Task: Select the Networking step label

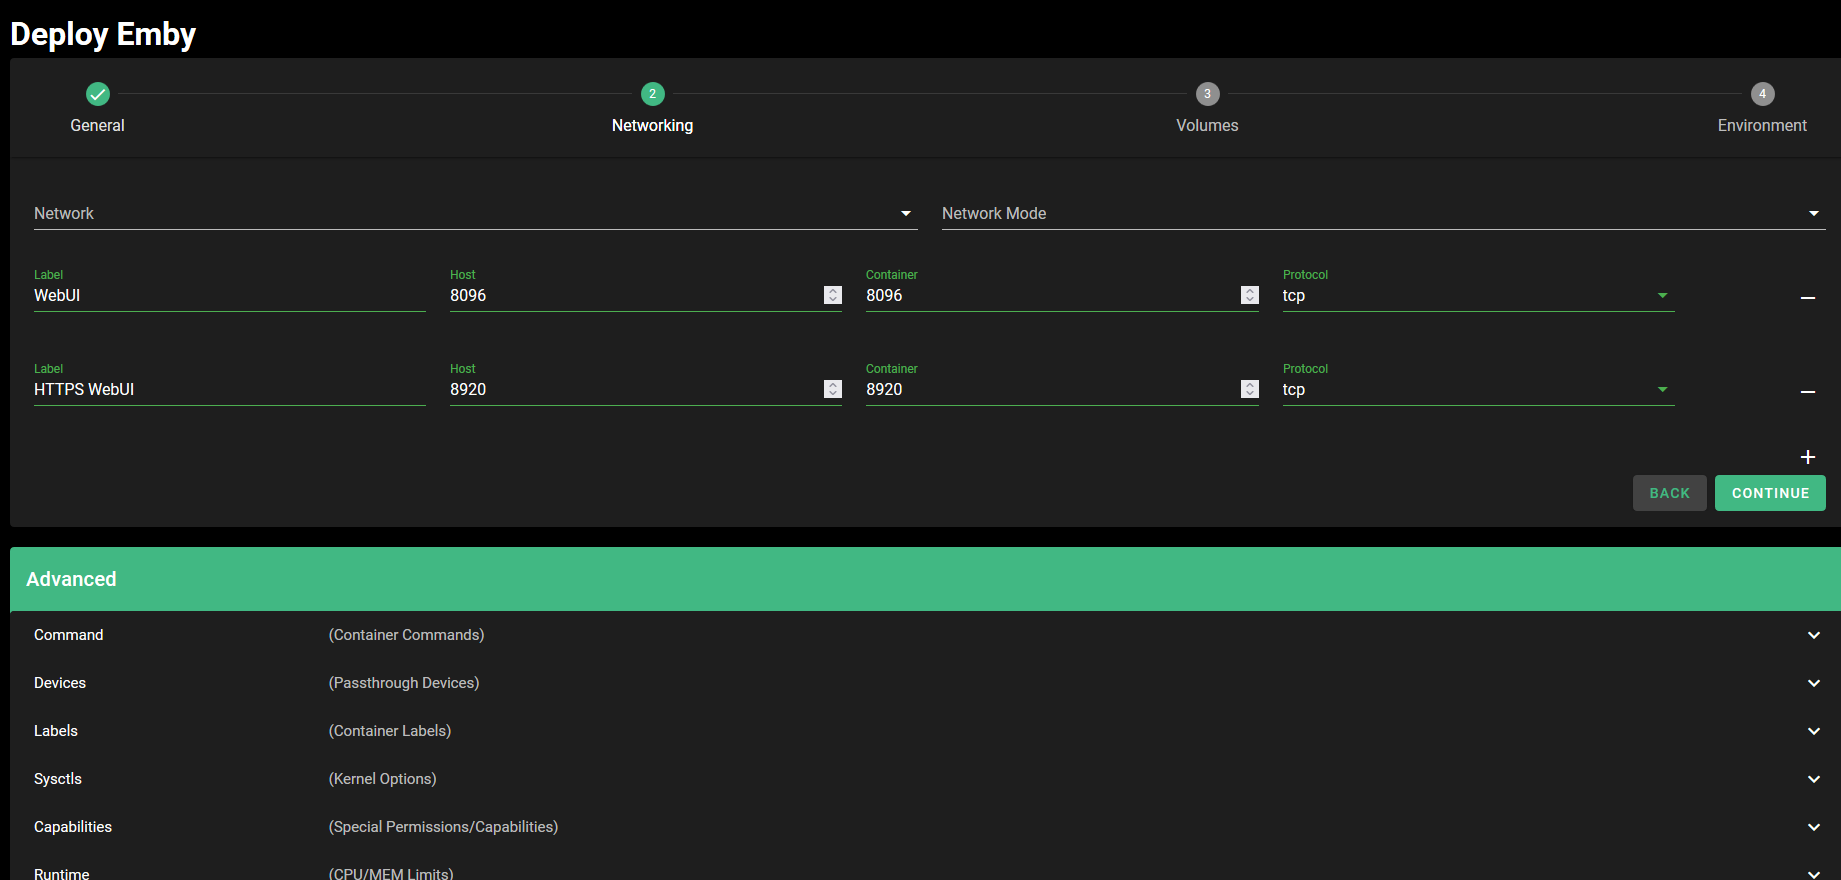Action: point(652,125)
